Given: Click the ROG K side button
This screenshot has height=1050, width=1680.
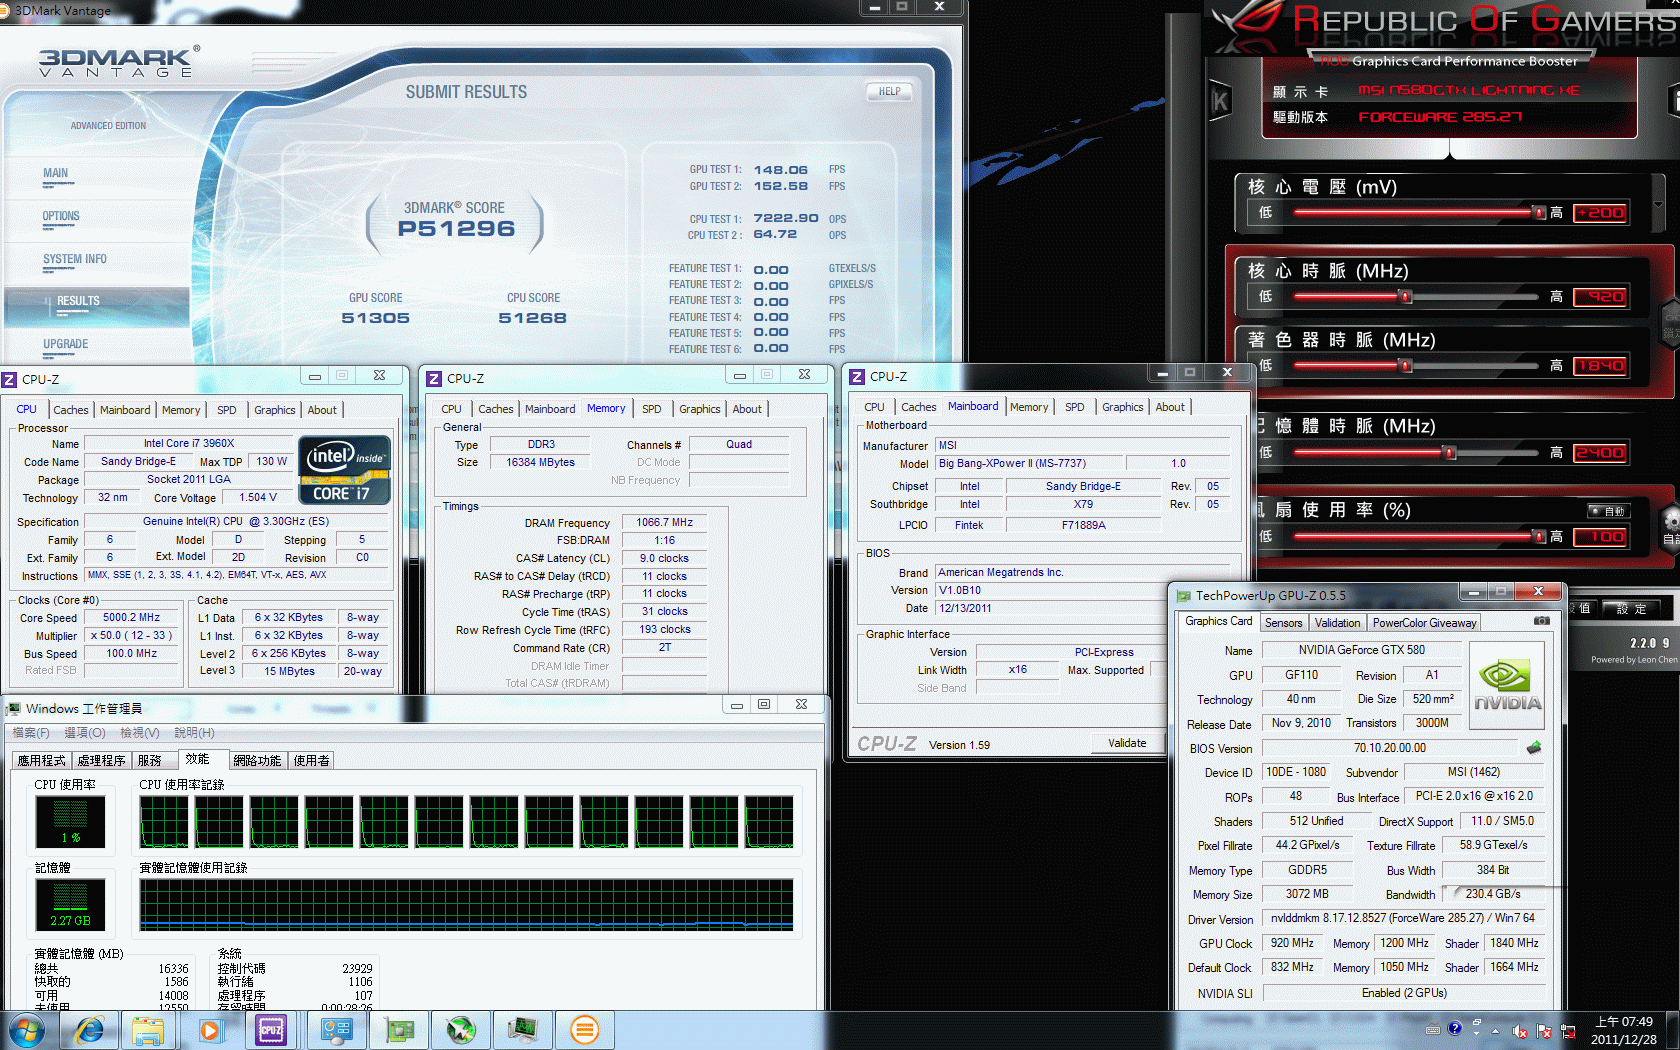Looking at the screenshot, I should click(1220, 101).
